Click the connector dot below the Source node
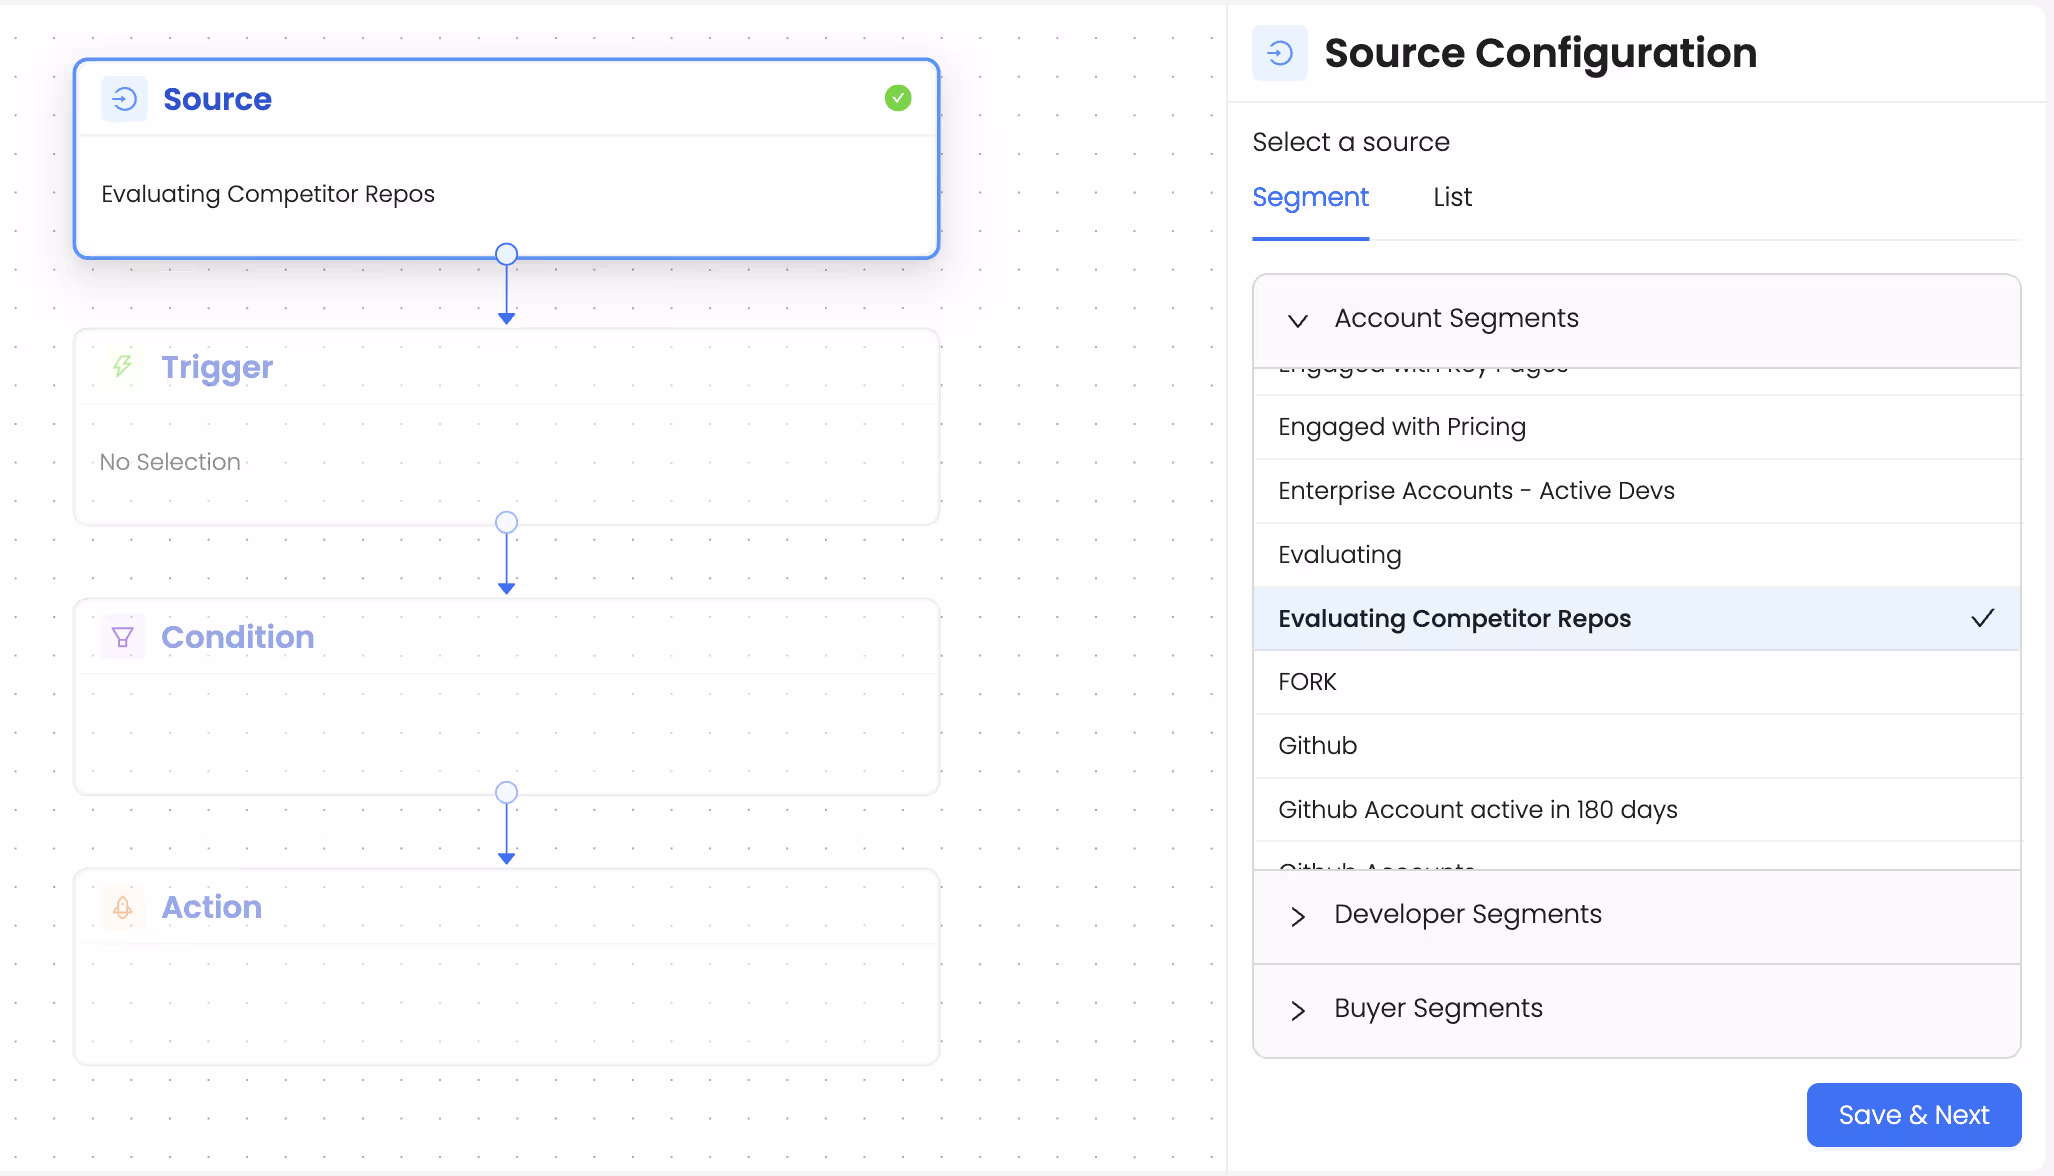This screenshot has height=1176, width=2054. tap(506, 254)
